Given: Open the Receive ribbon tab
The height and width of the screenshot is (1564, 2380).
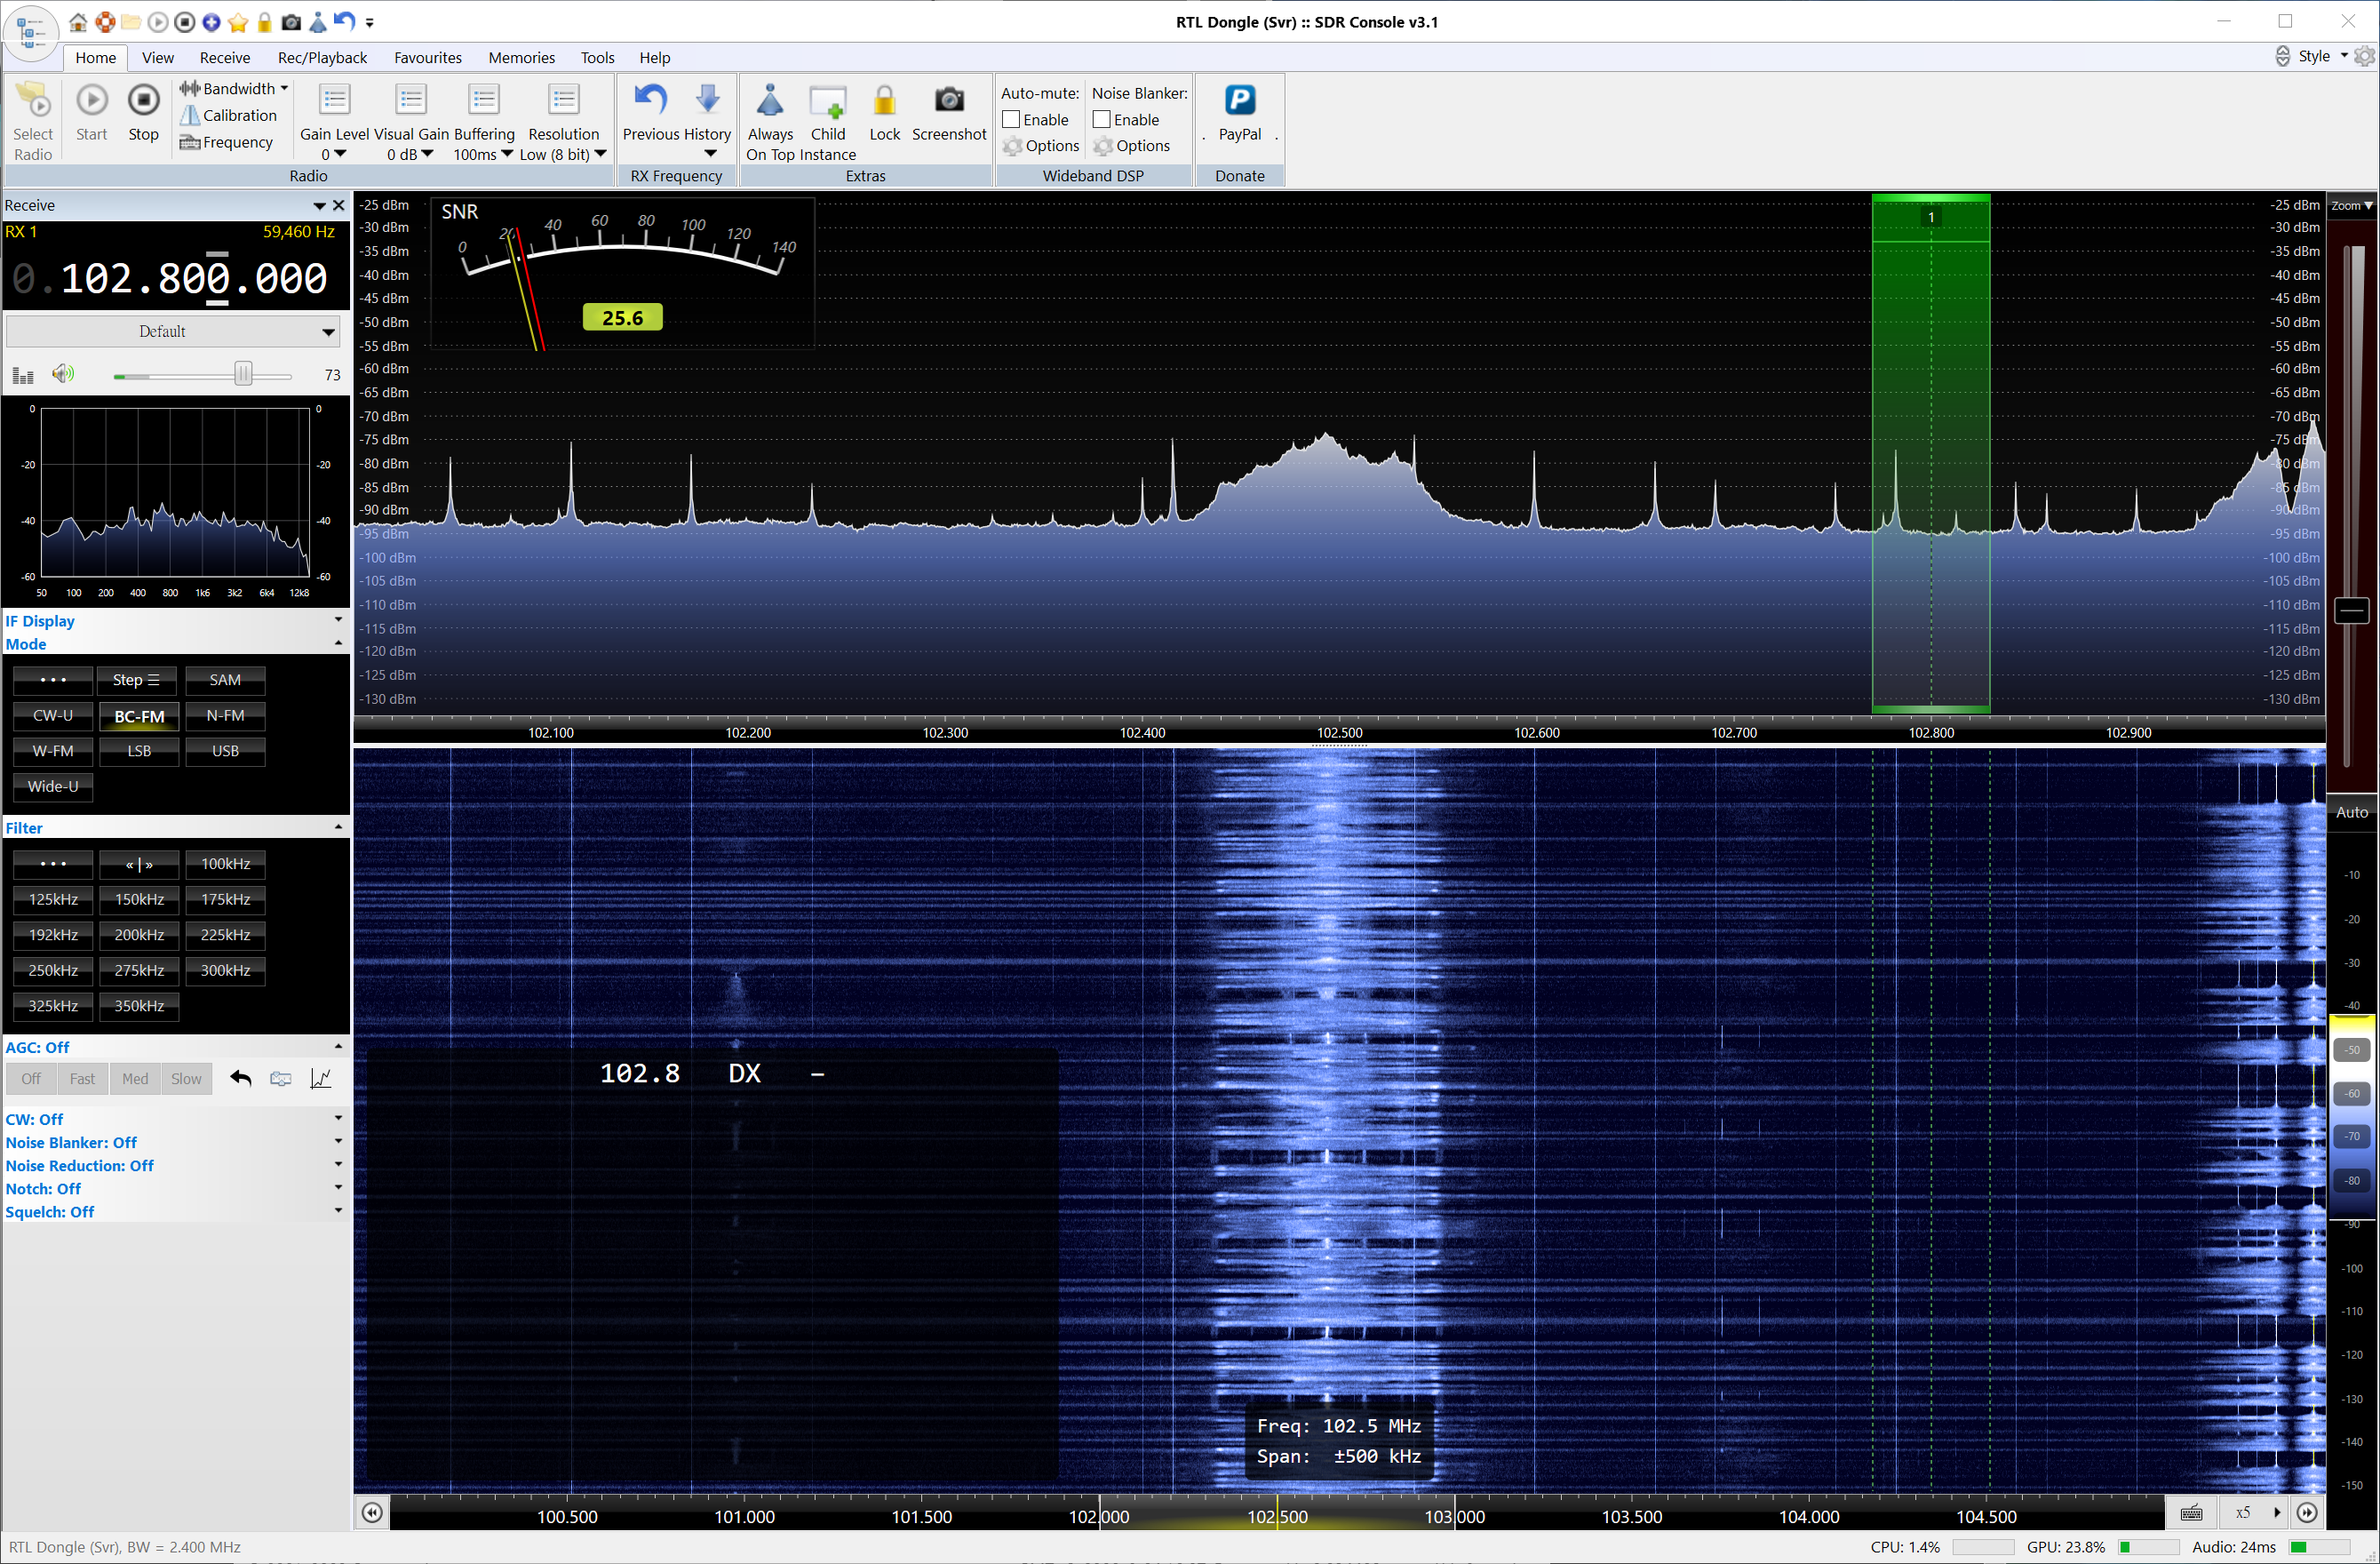Looking at the screenshot, I should [x=225, y=57].
